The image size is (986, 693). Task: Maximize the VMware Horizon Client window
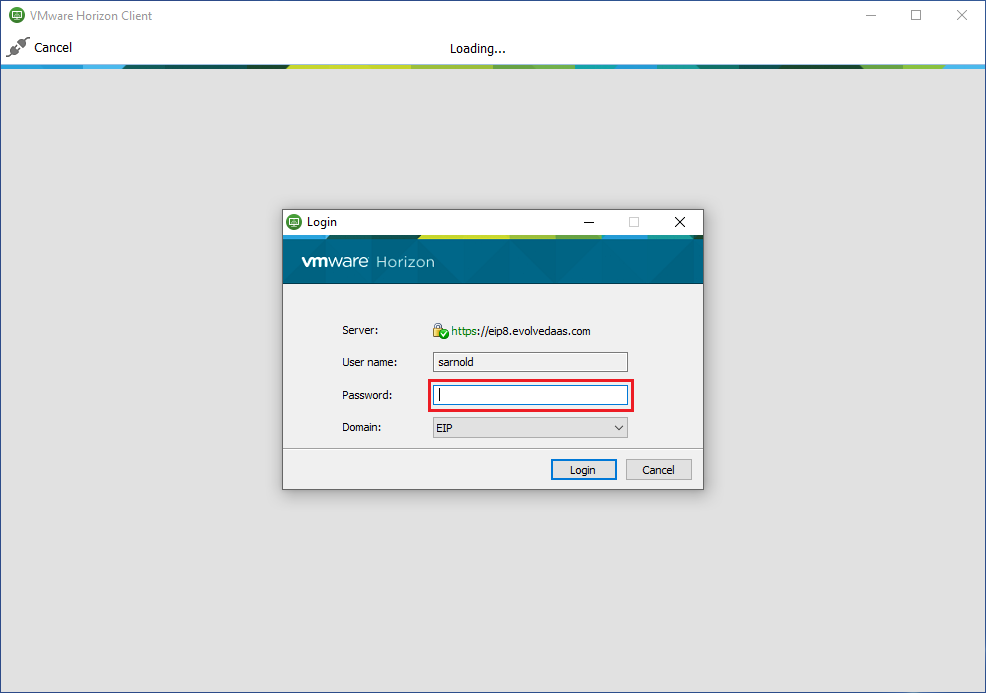point(915,16)
